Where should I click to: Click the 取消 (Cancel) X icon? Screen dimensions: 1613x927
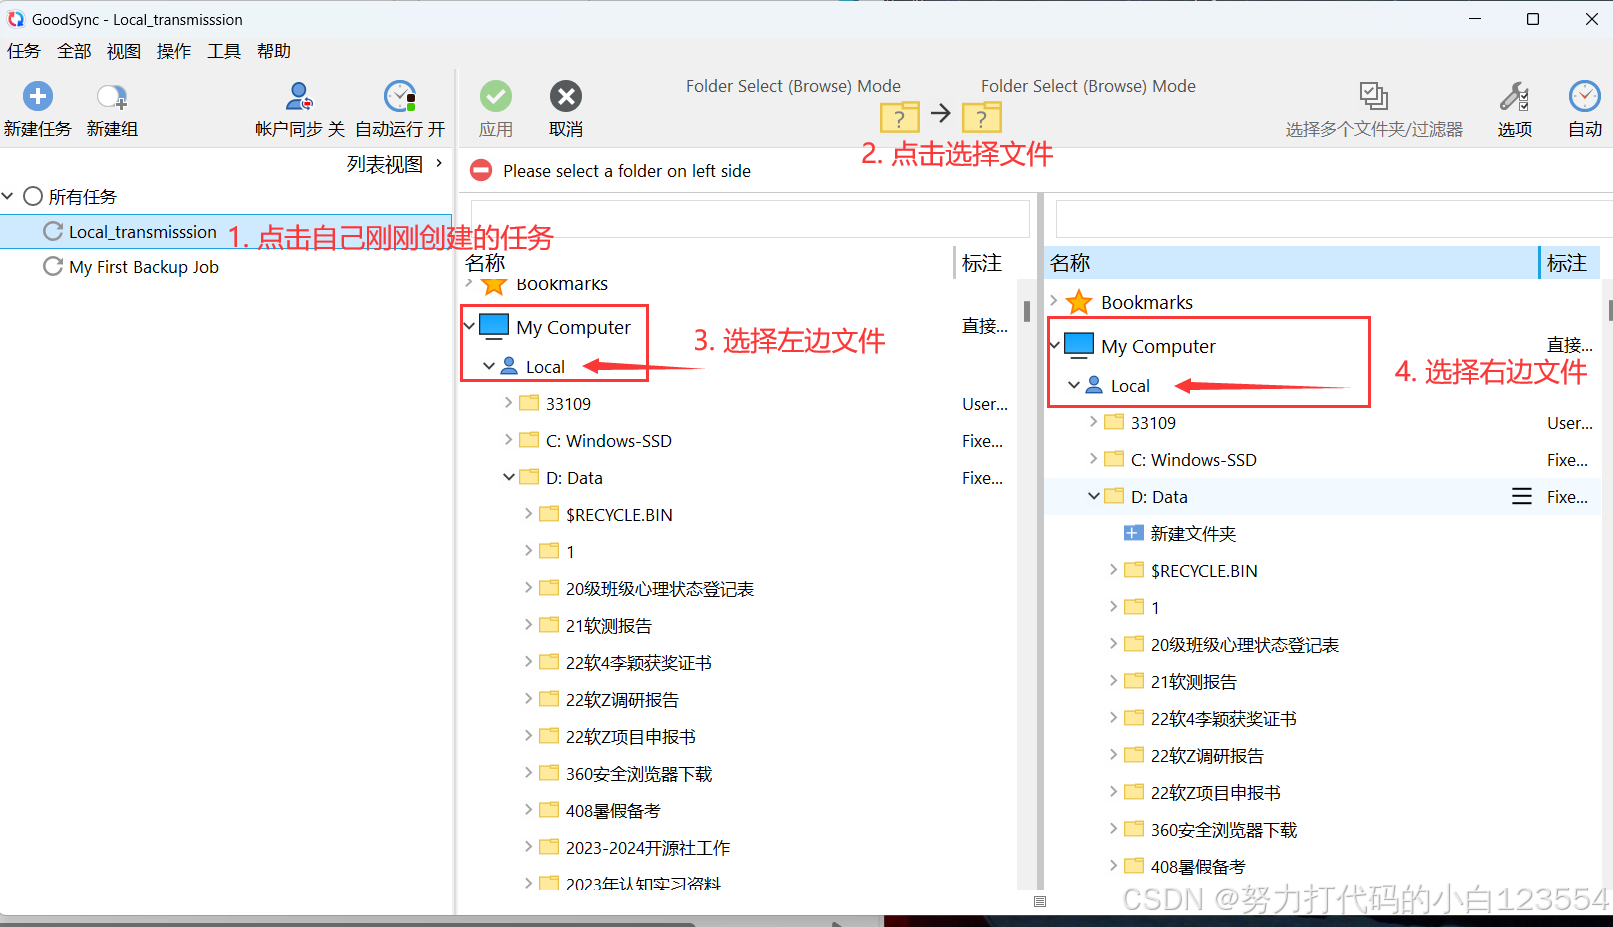(566, 96)
